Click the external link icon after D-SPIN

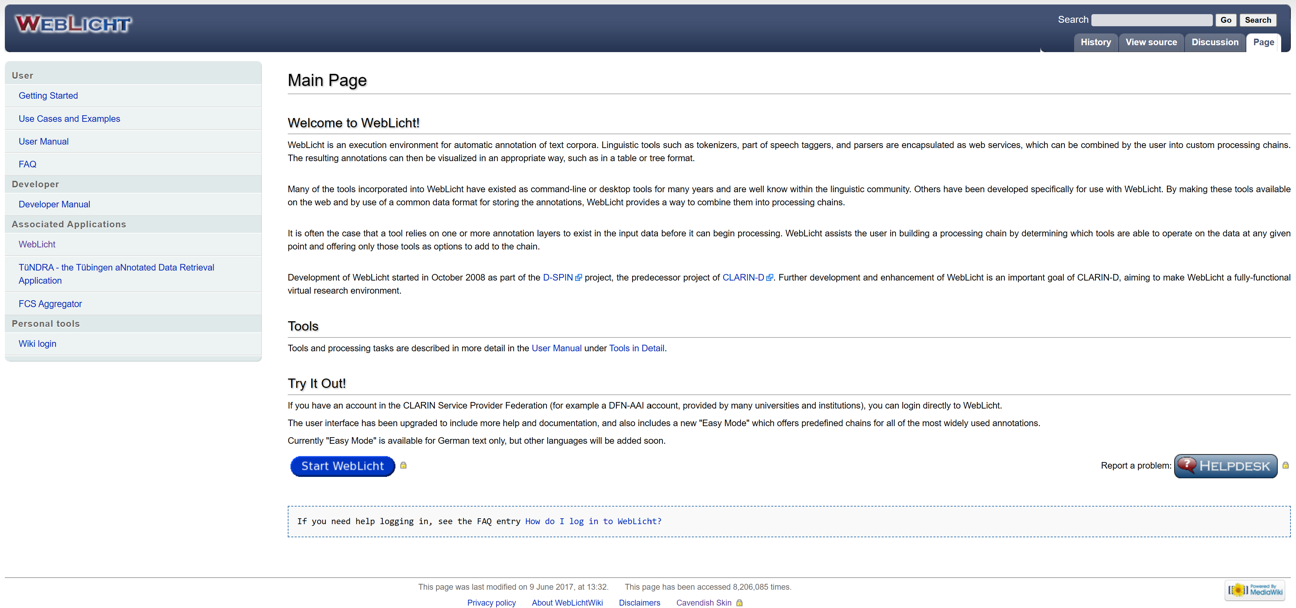(578, 277)
